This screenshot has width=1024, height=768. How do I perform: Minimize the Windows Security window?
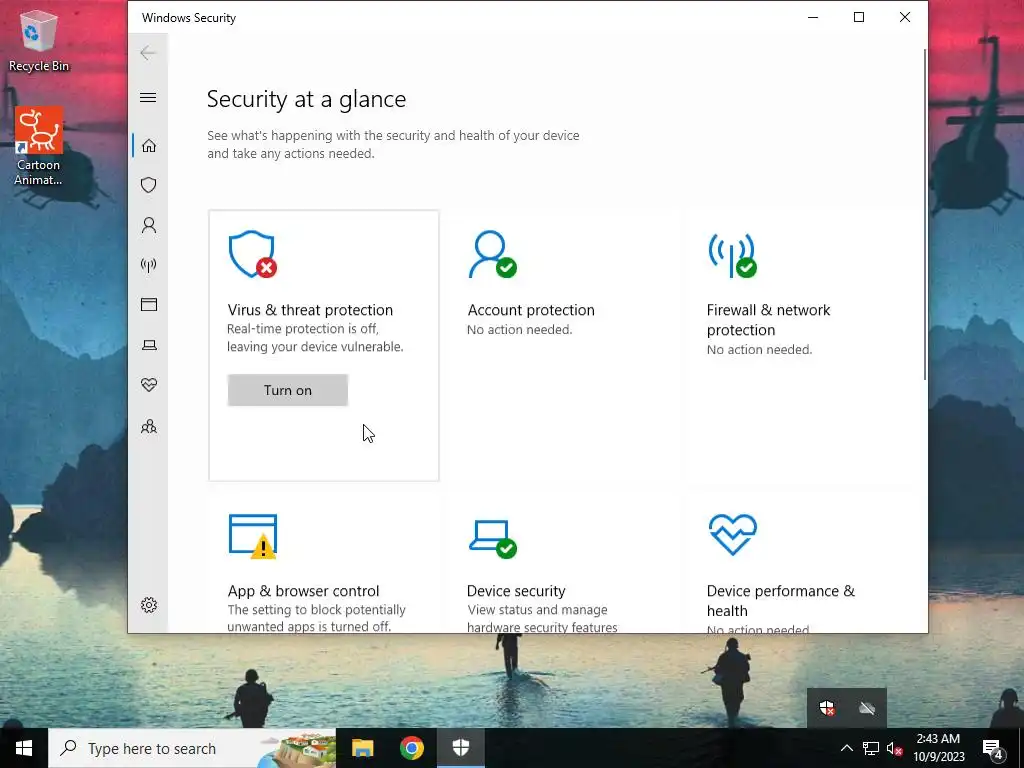click(x=813, y=18)
